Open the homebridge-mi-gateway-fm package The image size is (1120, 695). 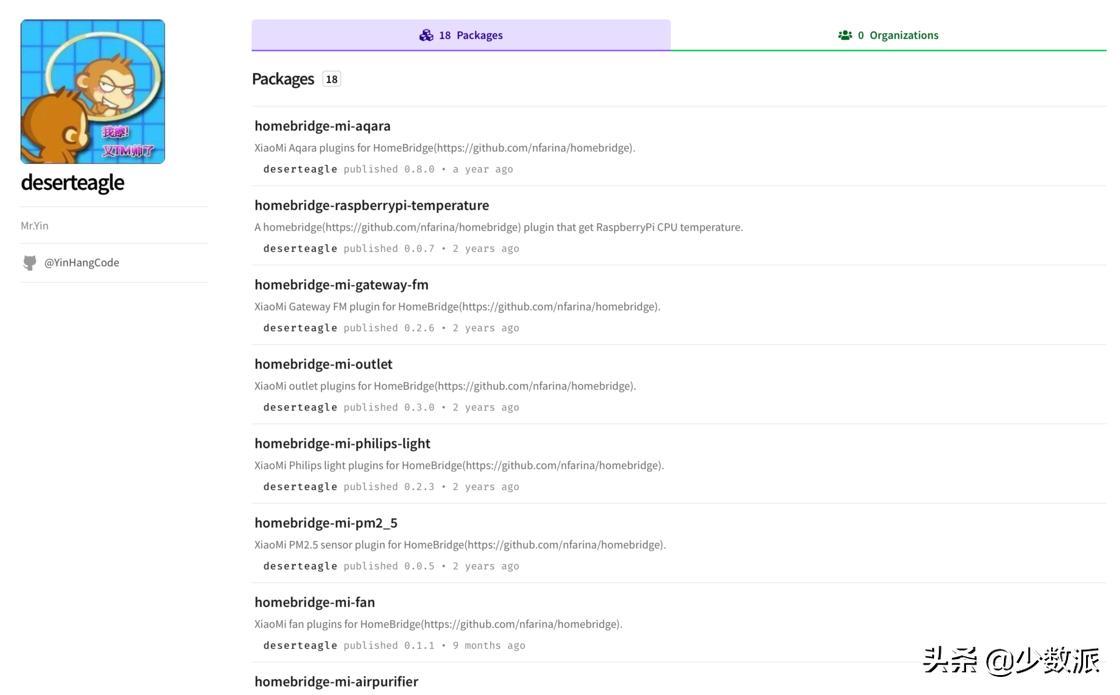tap(341, 285)
